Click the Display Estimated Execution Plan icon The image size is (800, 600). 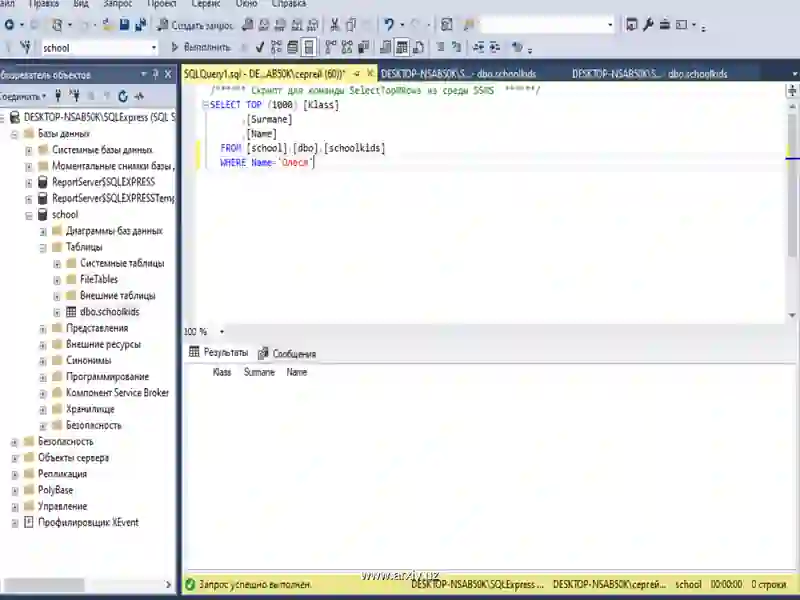pos(276,47)
